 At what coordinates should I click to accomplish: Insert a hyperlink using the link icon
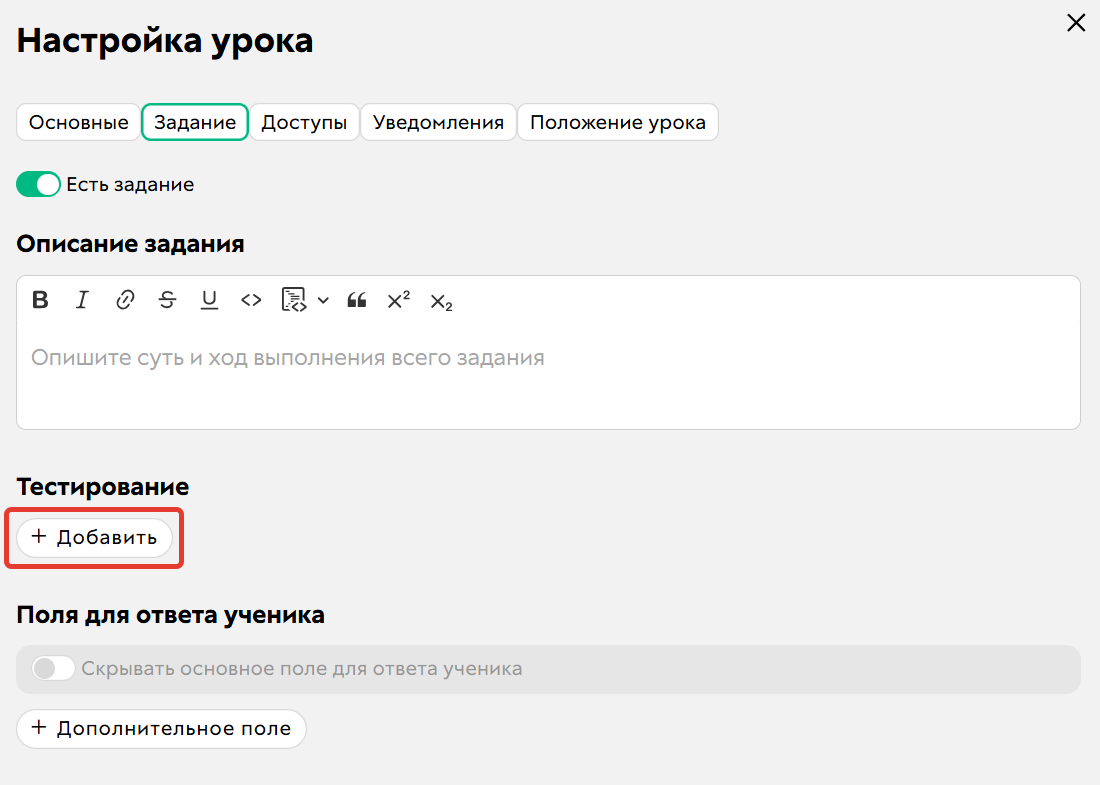coord(124,299)
